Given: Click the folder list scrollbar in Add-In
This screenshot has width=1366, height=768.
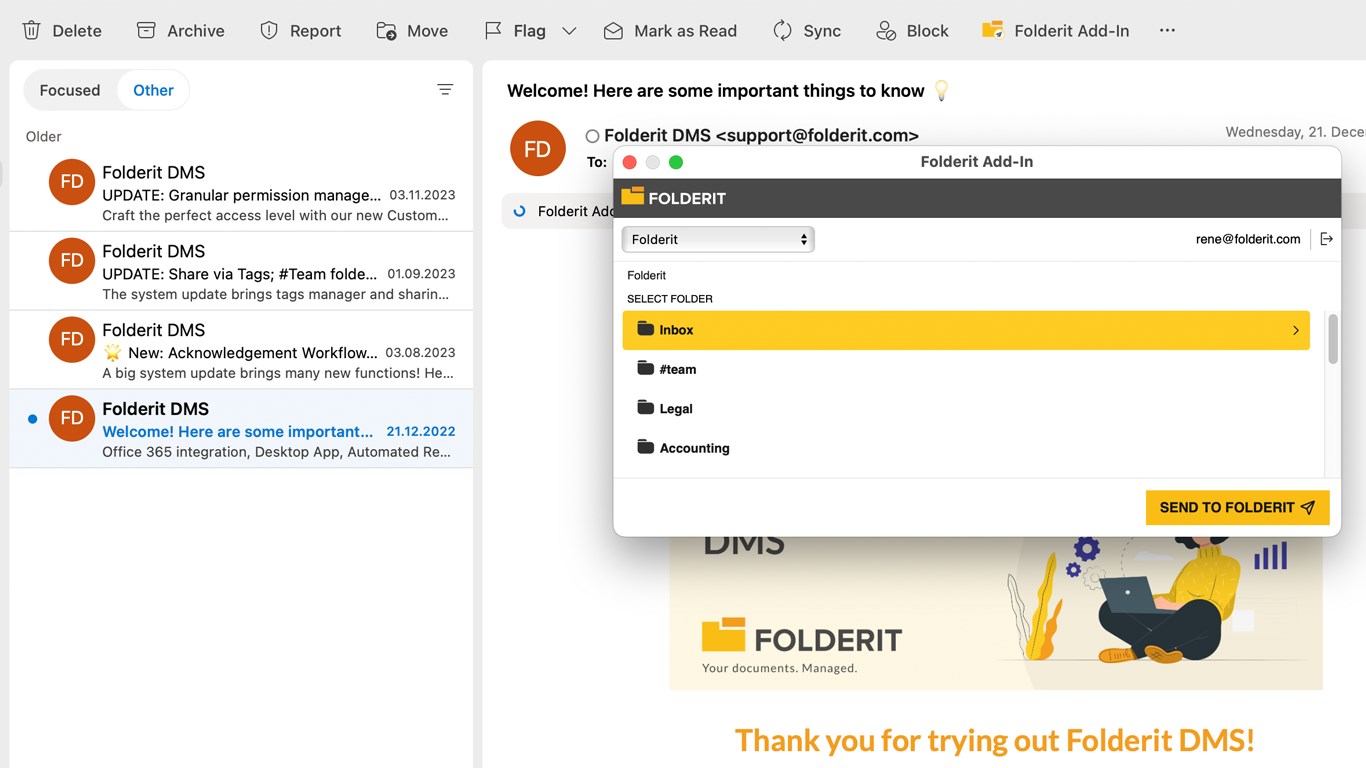Looking at the screenshot, I should pyautogui.click(x=1333, y=339).
